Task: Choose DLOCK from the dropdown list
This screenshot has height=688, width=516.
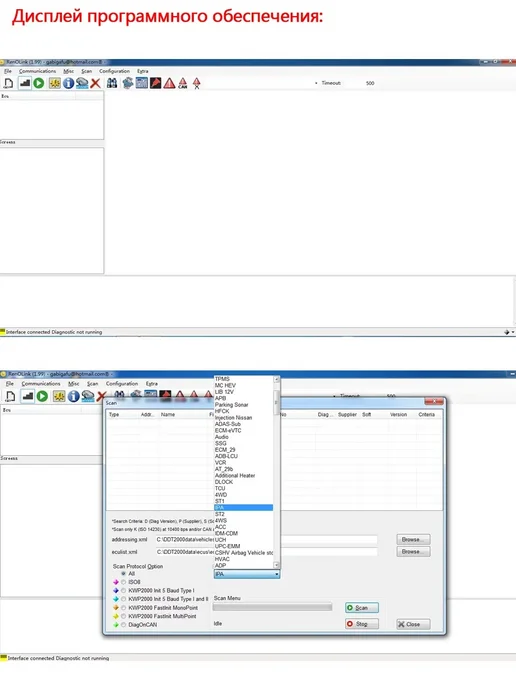Action: [244, 482]
